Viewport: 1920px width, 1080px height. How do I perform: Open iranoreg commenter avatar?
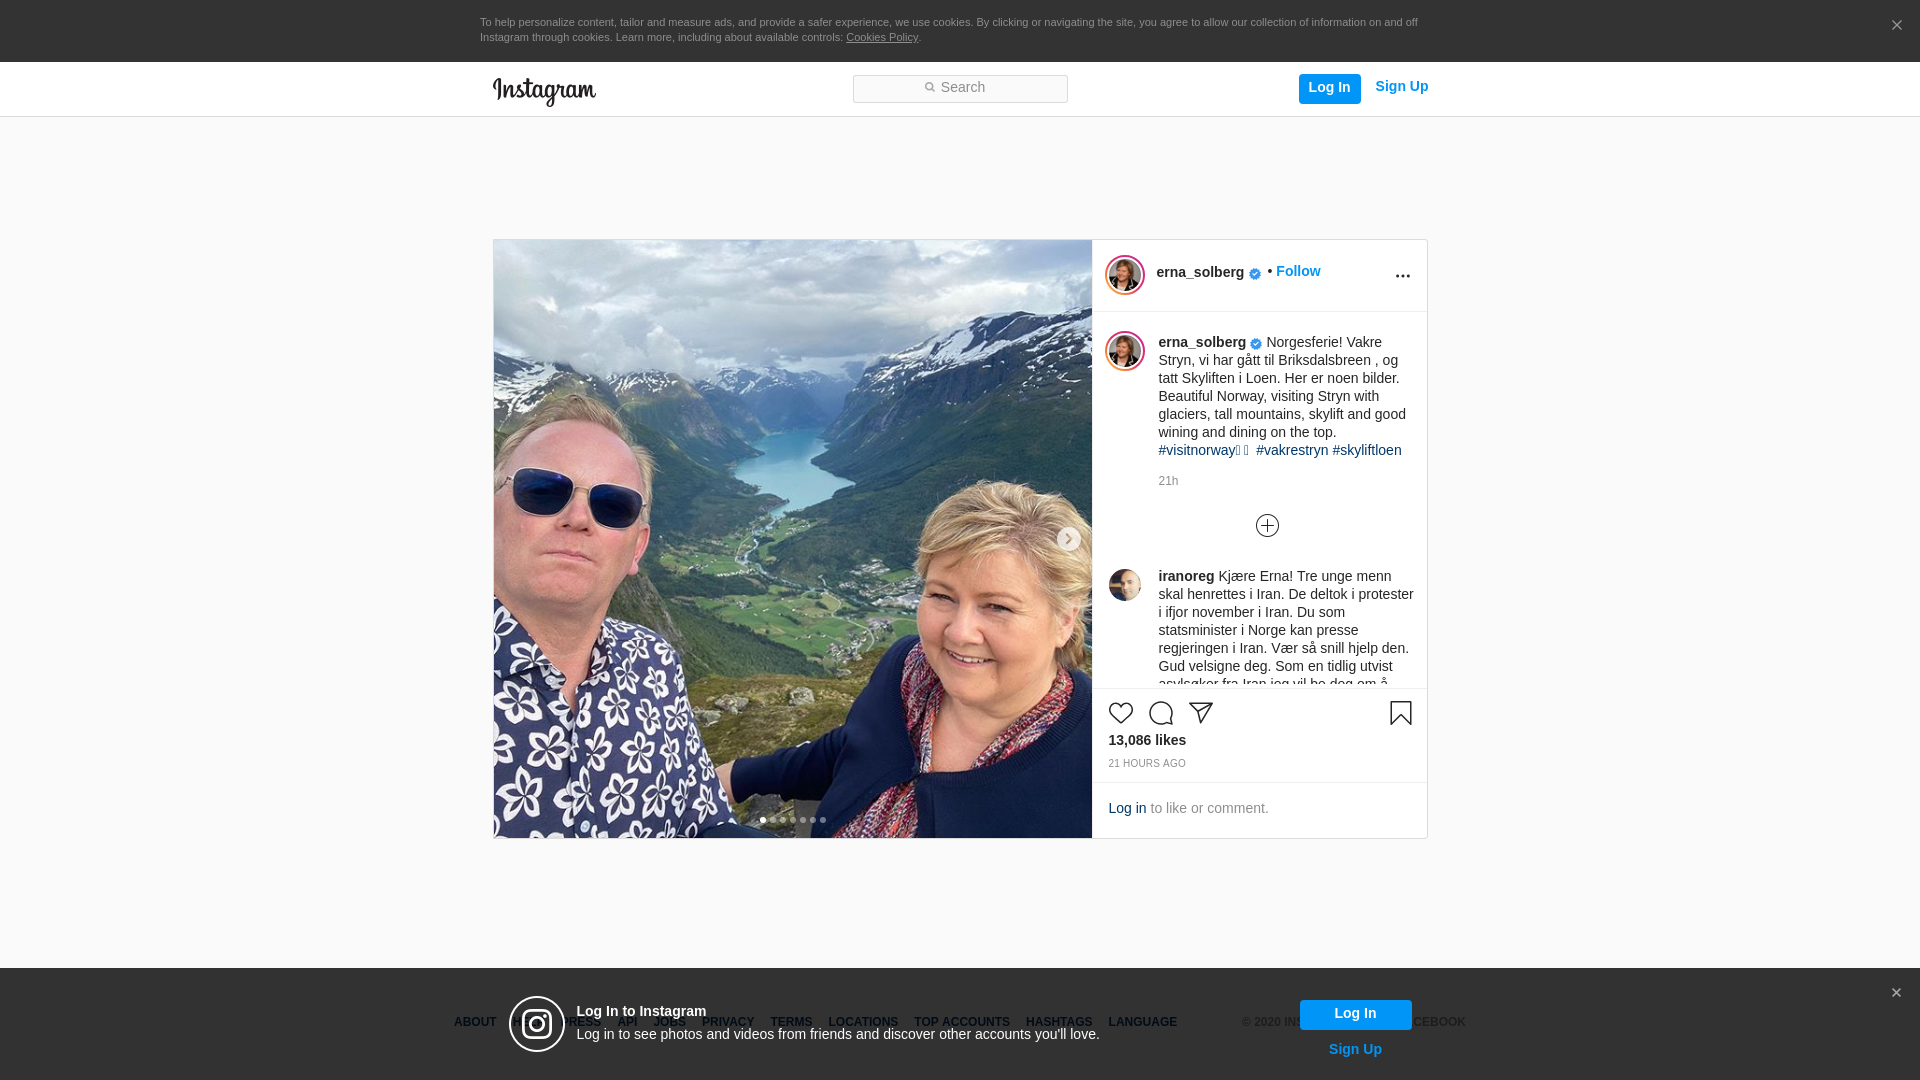click(1124, 585)
